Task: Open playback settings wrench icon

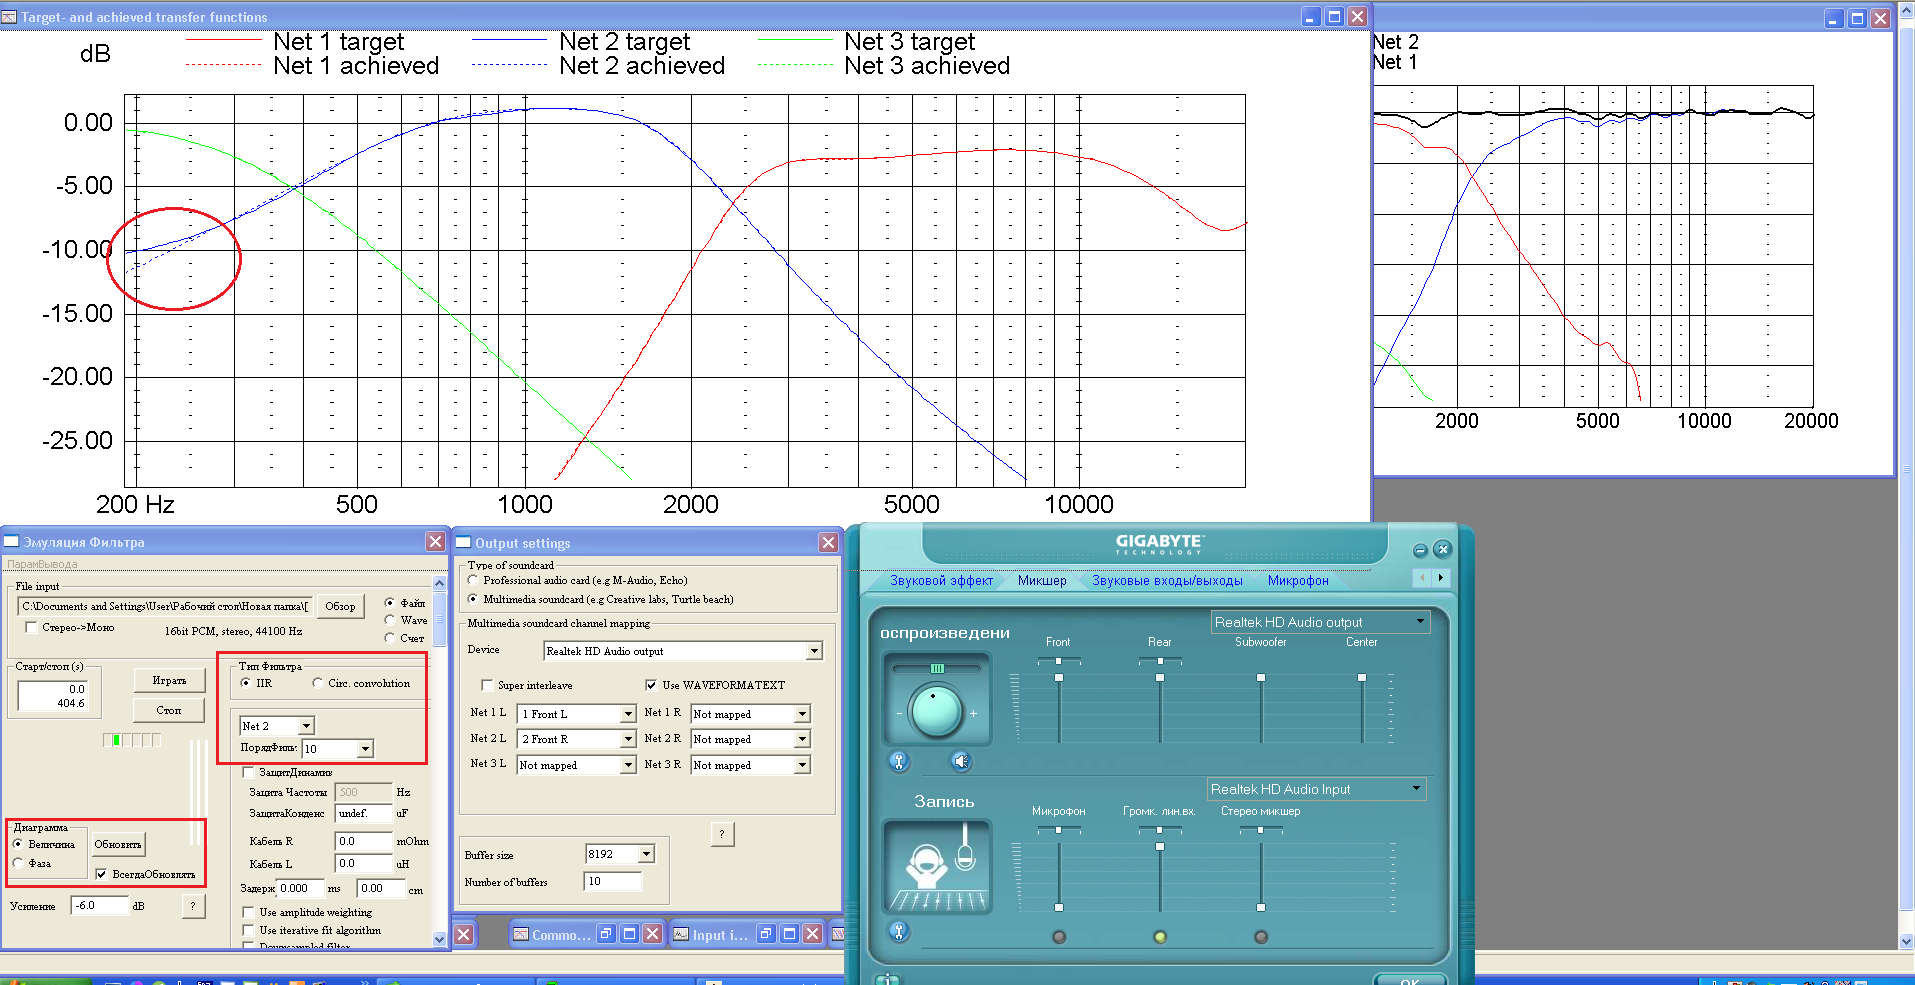Action: pyautogui.click(x=899, y=762)
